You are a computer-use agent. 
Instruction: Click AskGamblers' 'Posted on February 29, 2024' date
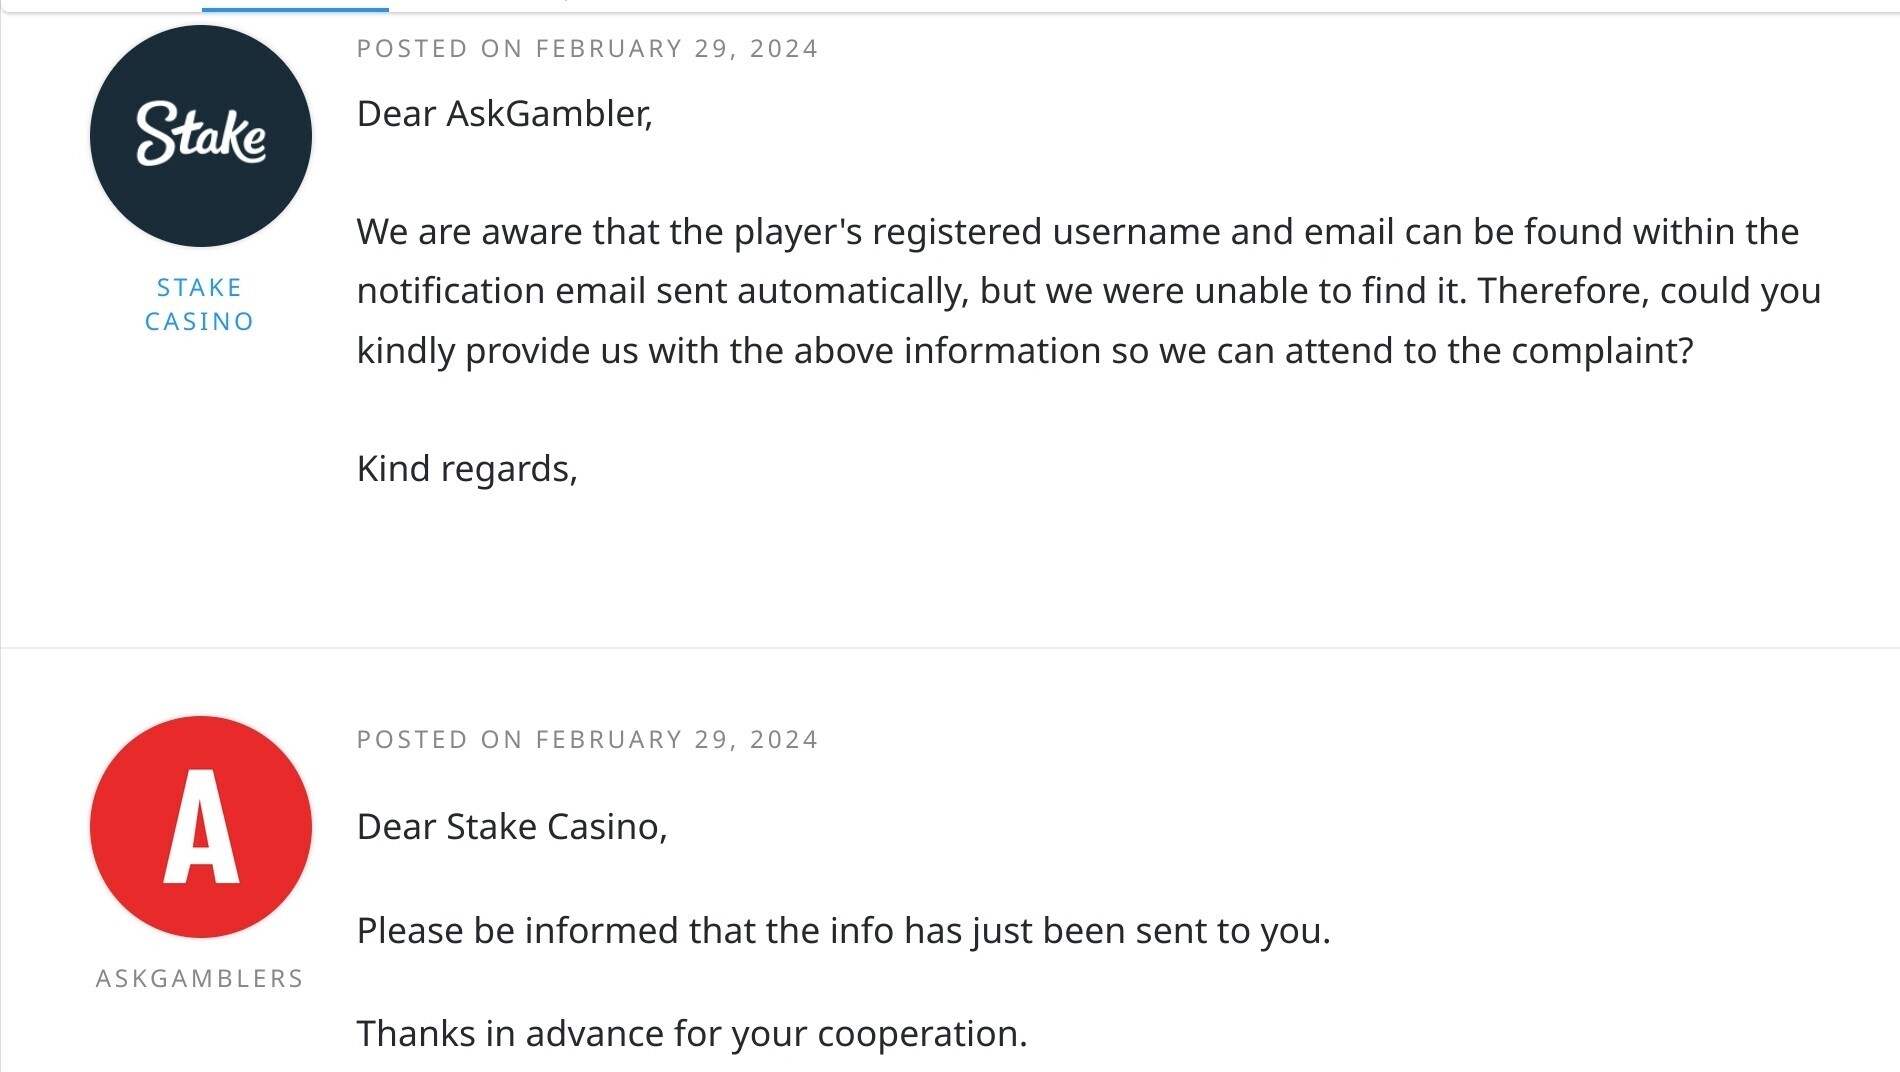point(587,740)
